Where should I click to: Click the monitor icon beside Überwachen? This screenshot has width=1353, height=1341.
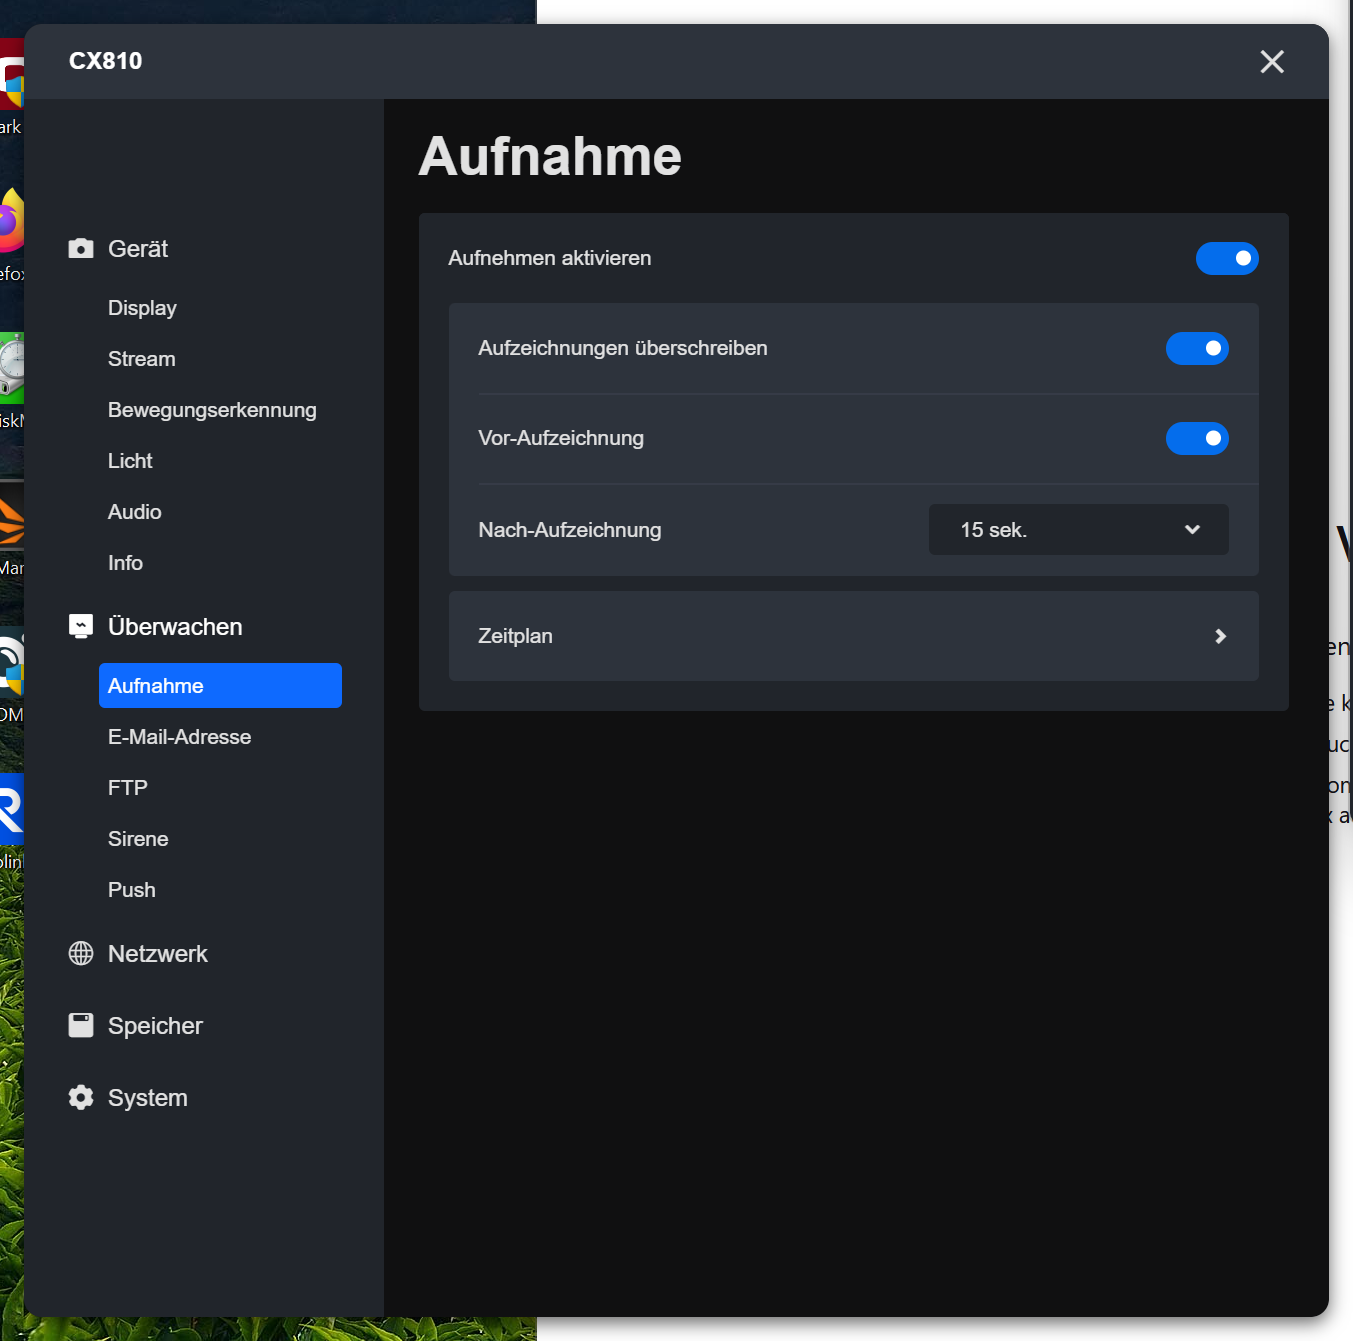point(81,627)
